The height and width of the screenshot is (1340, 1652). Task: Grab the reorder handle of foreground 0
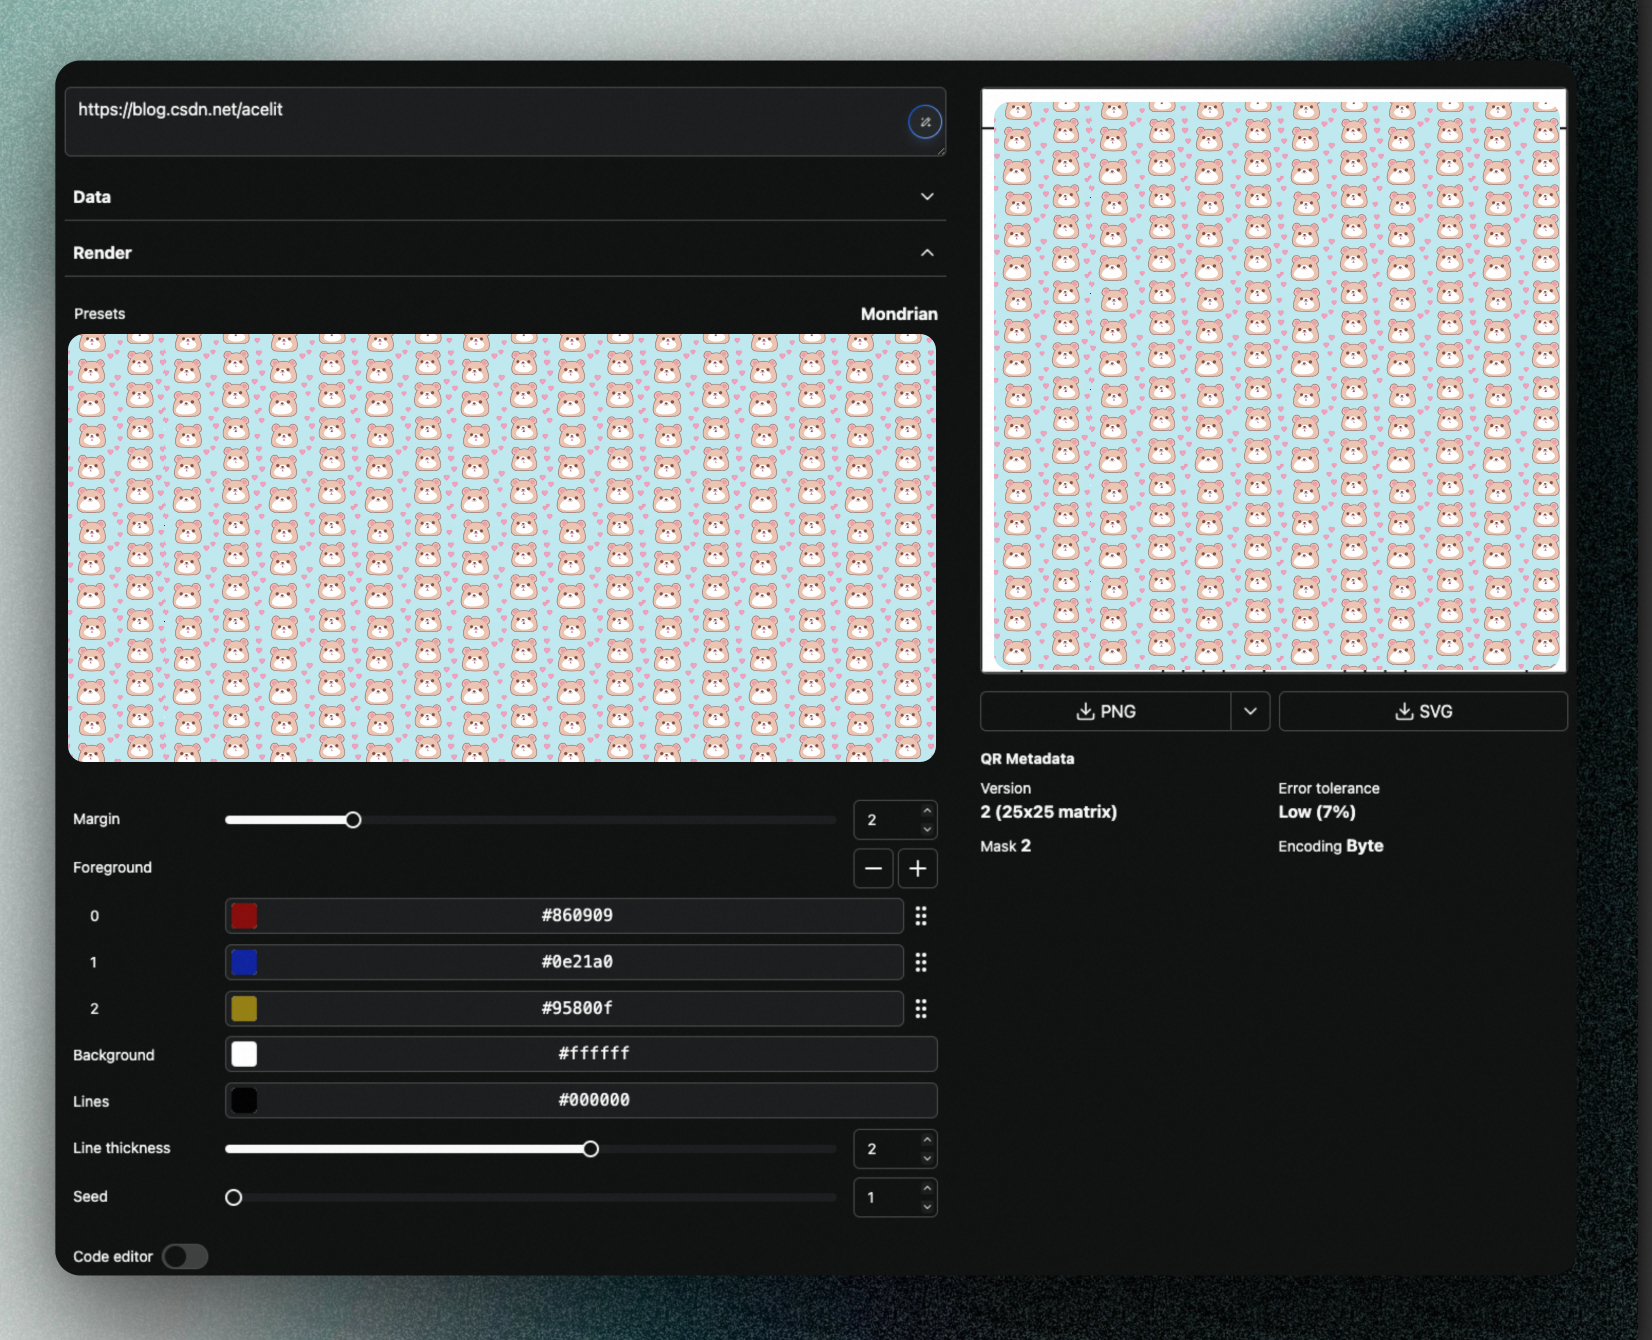[x=921, y=915]
